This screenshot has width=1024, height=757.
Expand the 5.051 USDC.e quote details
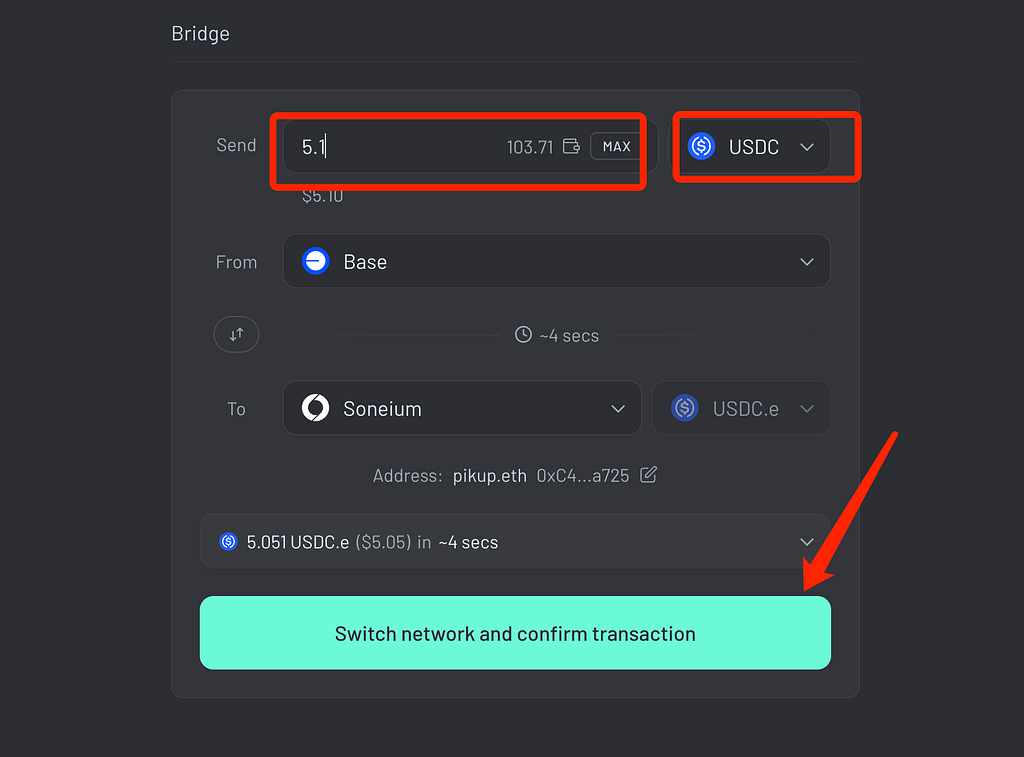(x=515, y=541)
